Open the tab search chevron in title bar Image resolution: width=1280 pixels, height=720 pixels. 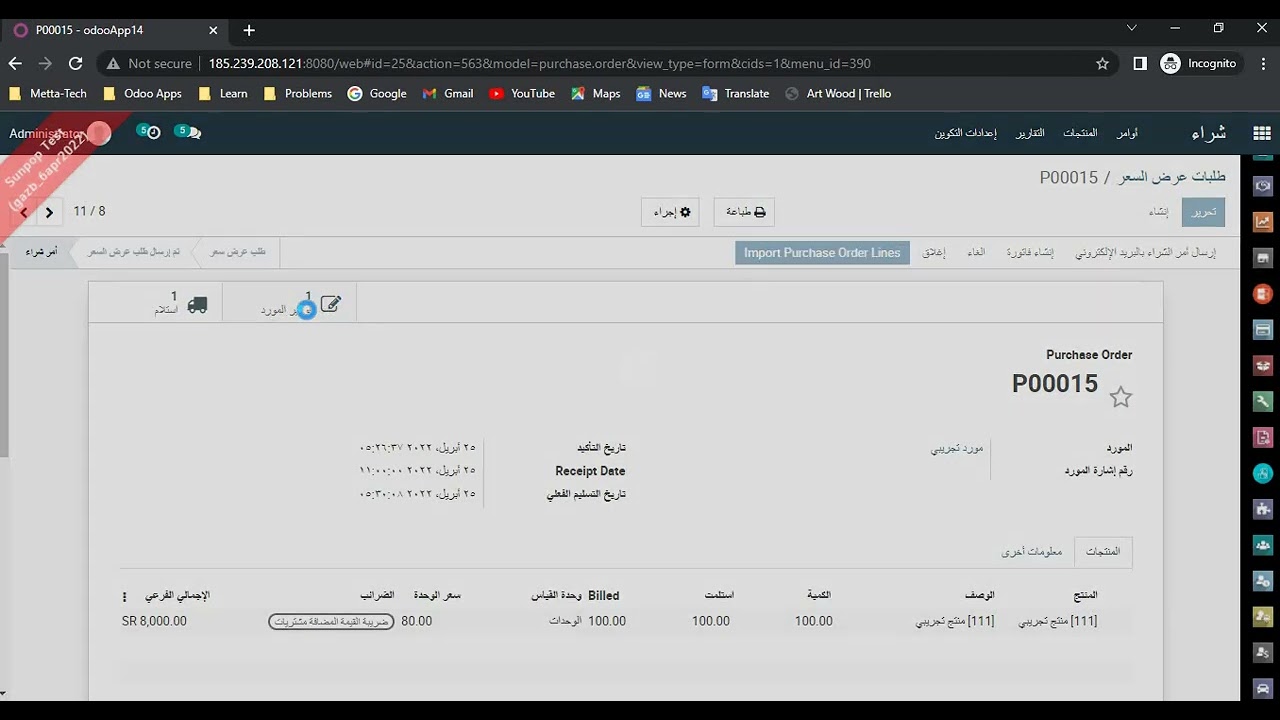tap(1132, 28)
